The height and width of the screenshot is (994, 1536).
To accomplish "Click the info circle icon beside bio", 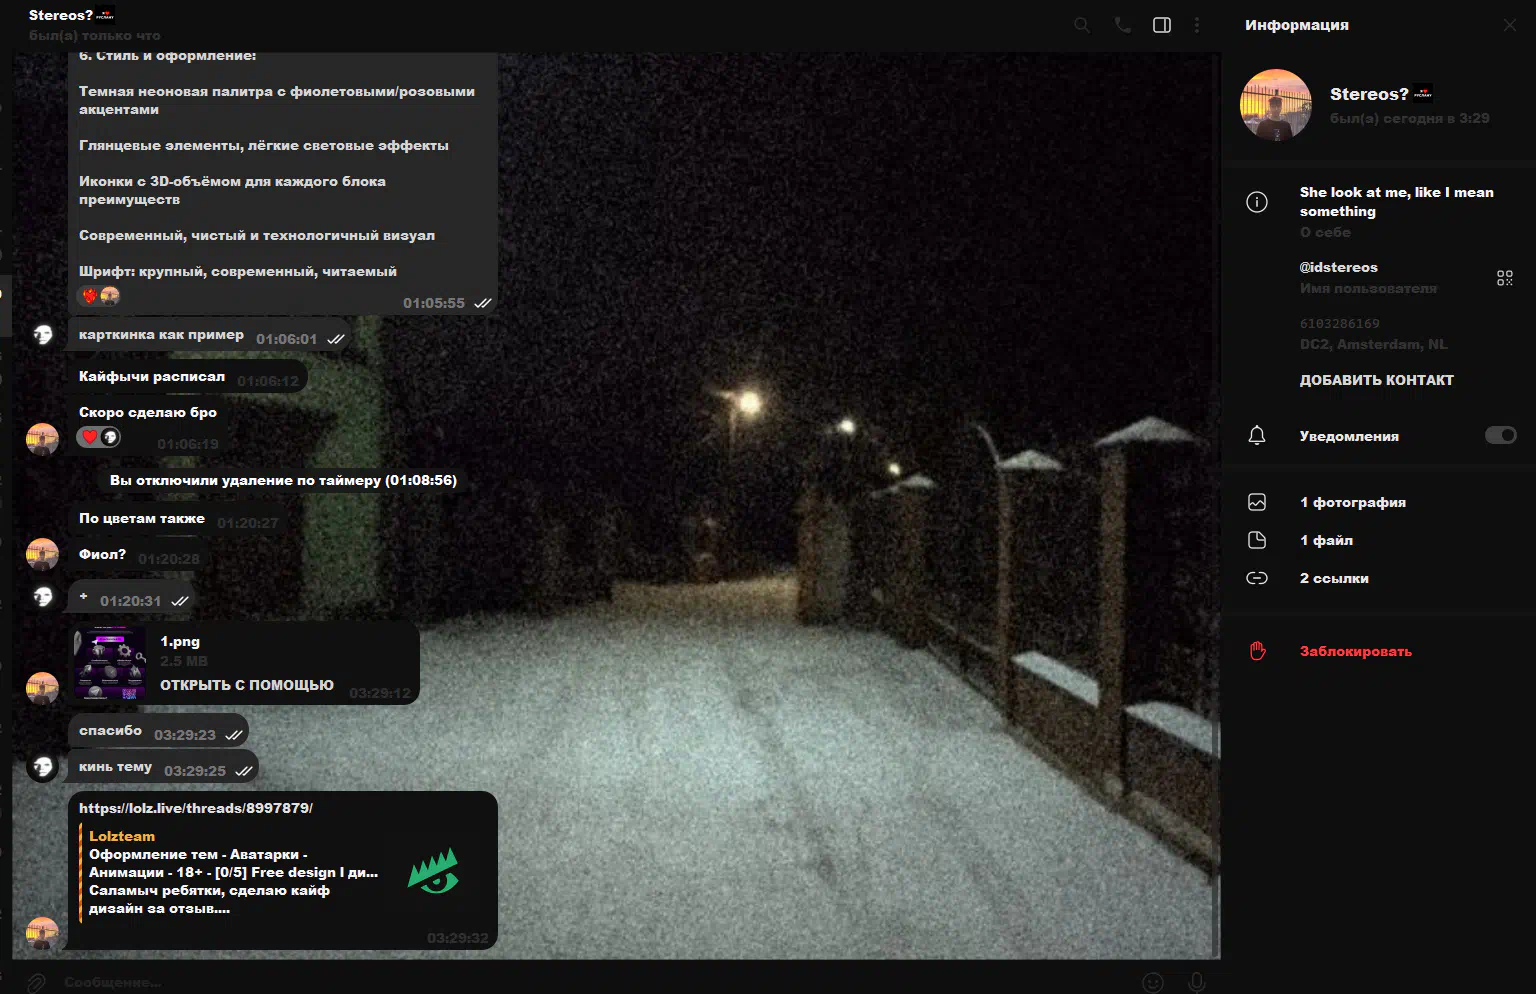I will pyautogui.click(x=1257, y=202).
